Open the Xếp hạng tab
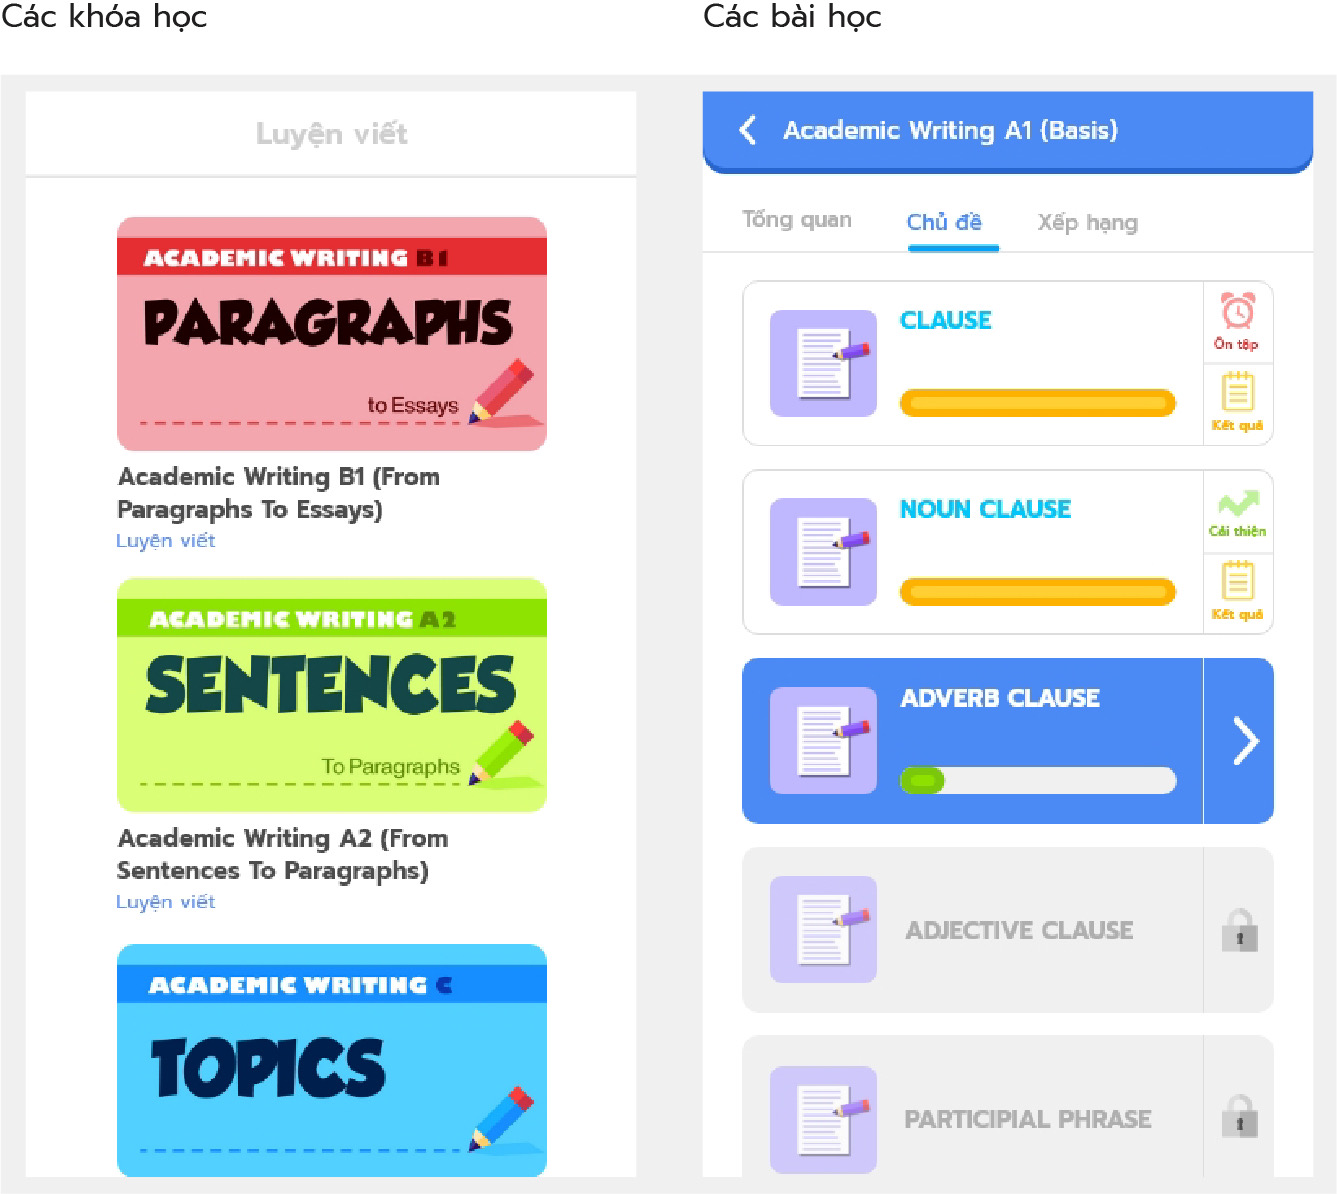Image resolution: width=1337 pixels, height=1194 pixels. tap(1087, 222)
